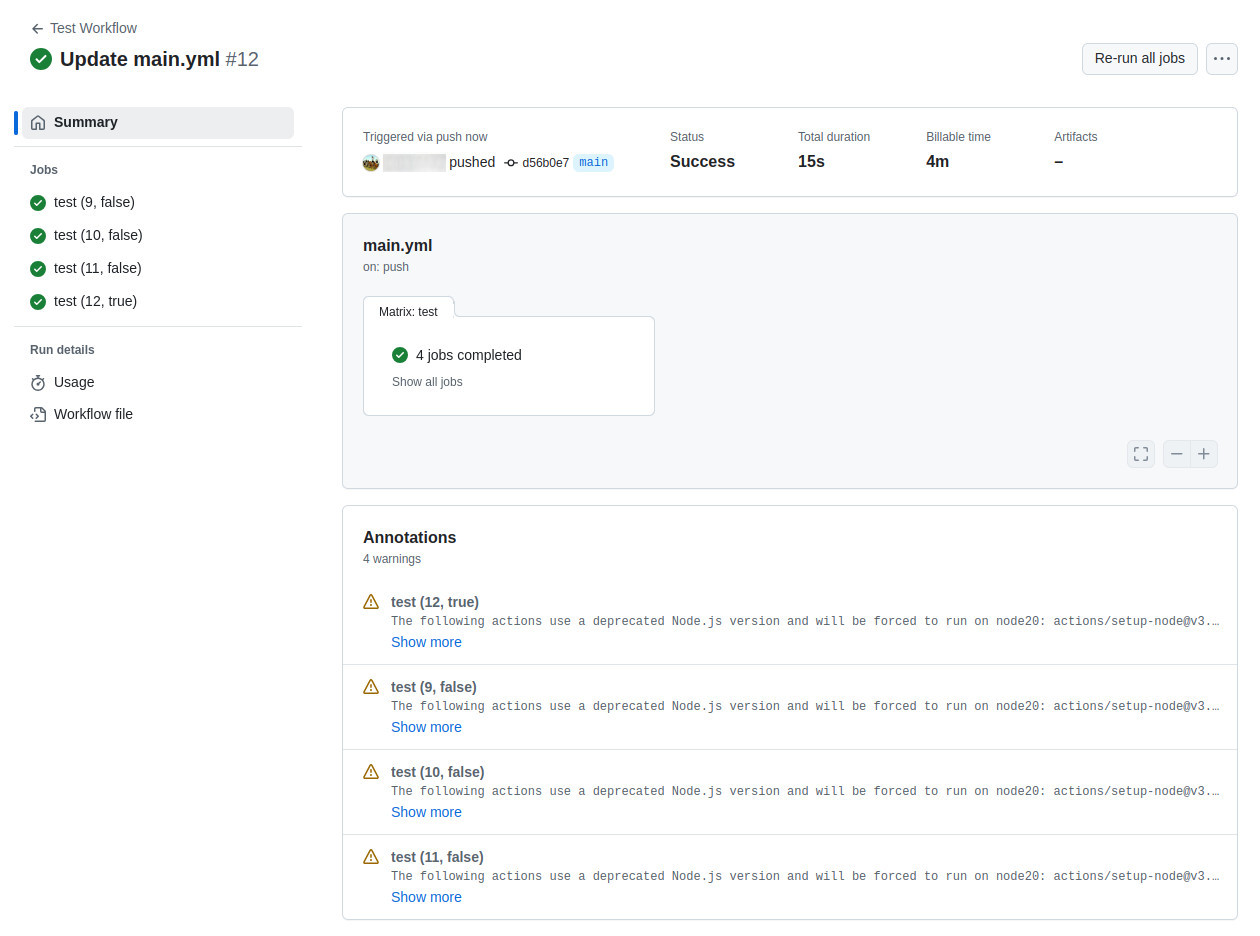Viewport: 1260px width, 936px height.
Task: Zoom out the workflow graph
Action: [x=1177, y=454]
